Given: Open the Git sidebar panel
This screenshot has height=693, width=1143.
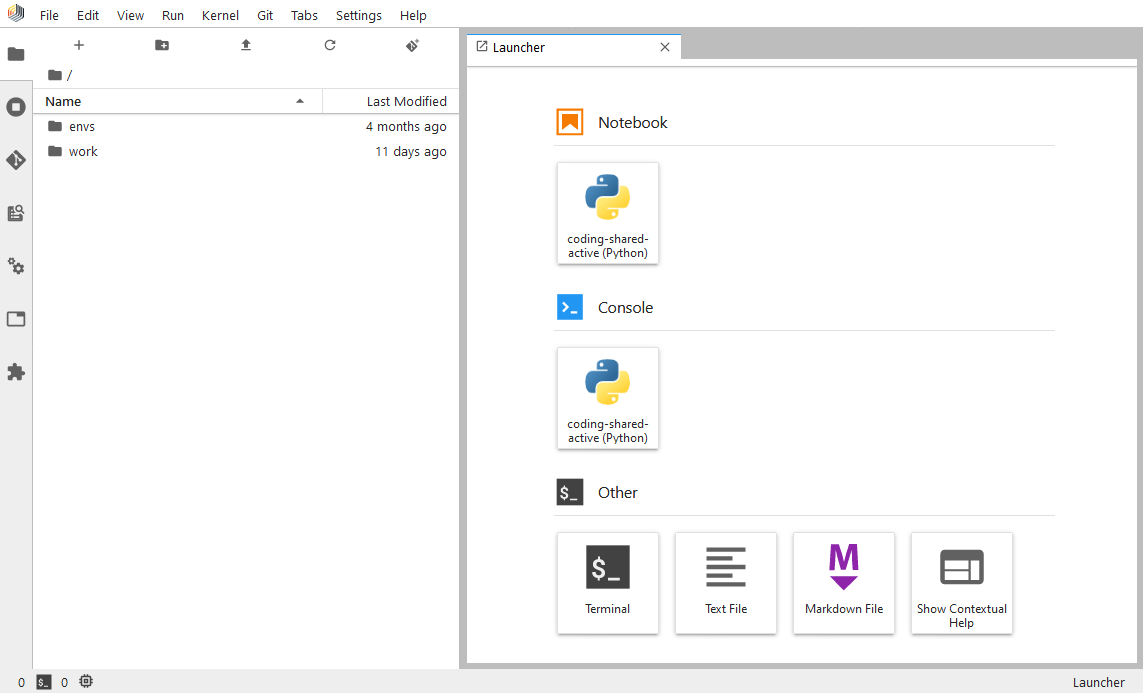Looking at the screenshot, I should (16, 160).
